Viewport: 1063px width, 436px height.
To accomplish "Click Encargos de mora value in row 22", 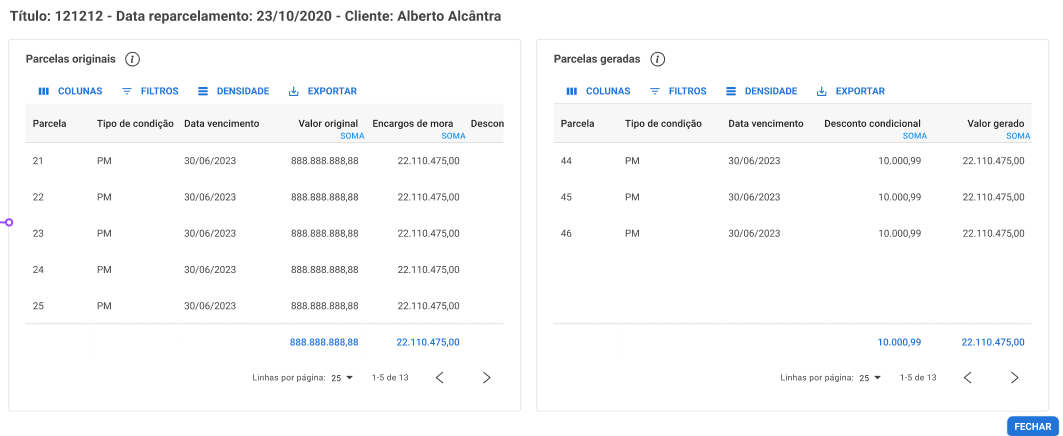I will pyautogui.click(x=428, y=197).
